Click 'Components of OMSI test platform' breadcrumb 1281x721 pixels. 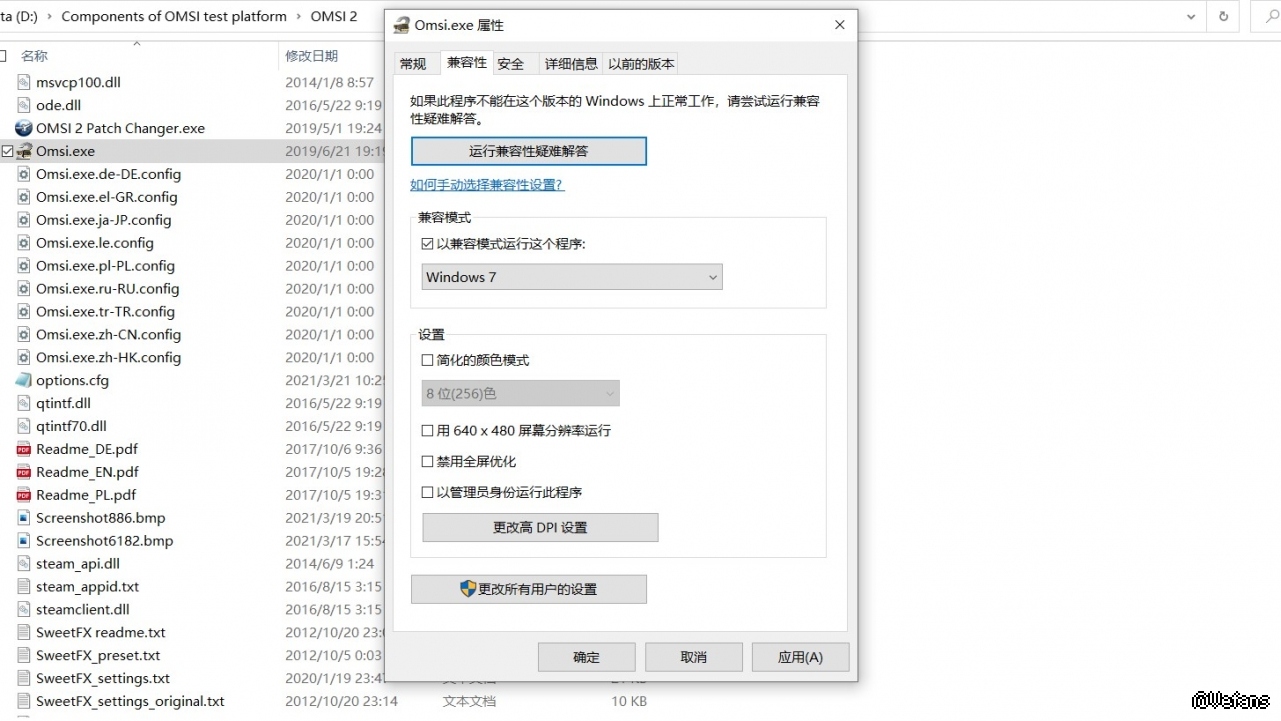click(x=174, y=17)
